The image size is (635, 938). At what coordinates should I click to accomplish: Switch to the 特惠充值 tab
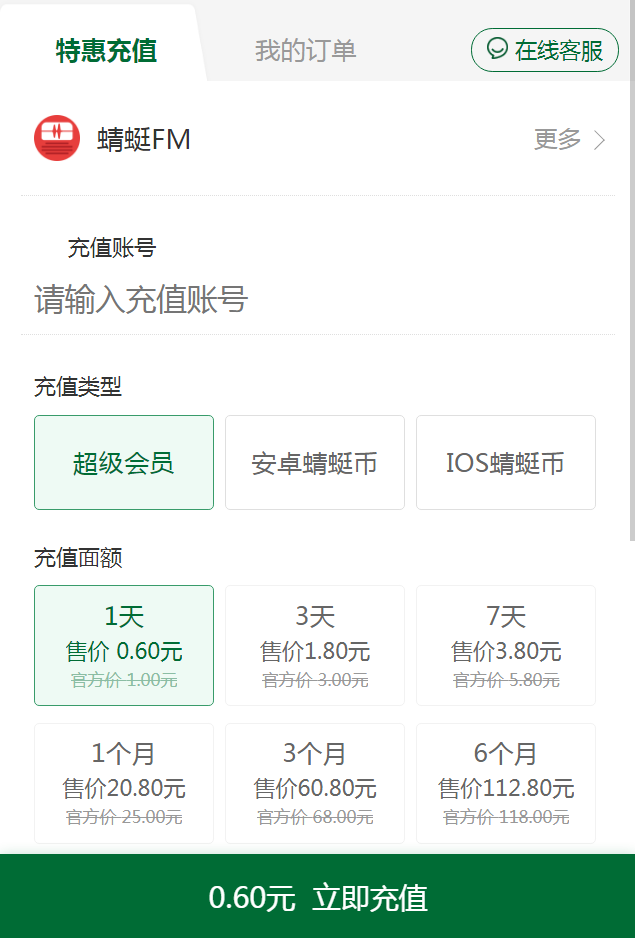click(106, 51)
